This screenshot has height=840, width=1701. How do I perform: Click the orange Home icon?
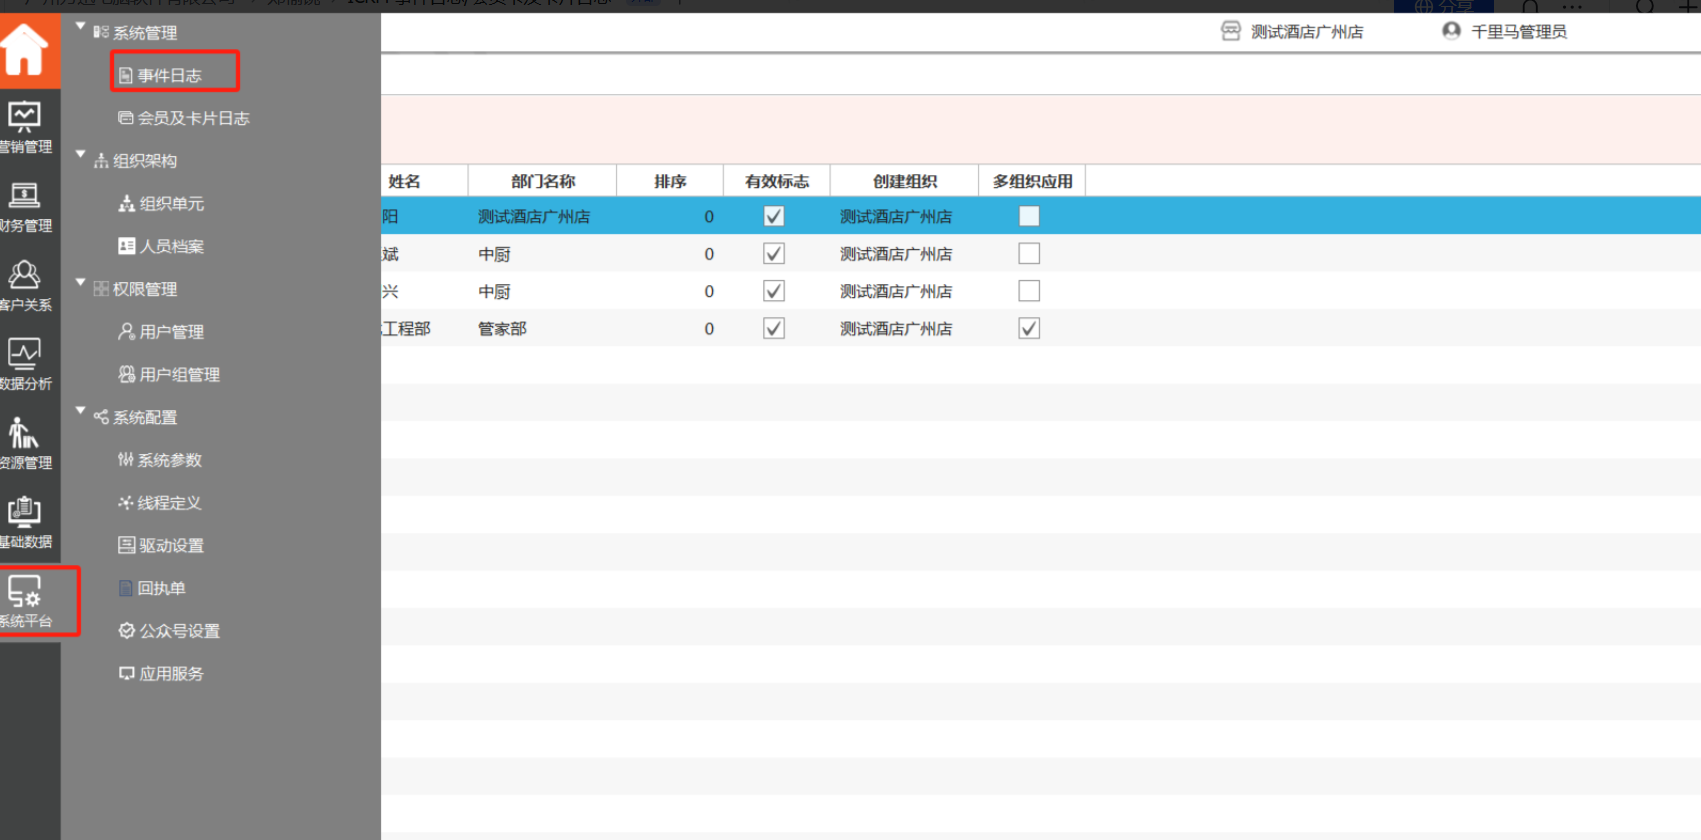(25, 49)
